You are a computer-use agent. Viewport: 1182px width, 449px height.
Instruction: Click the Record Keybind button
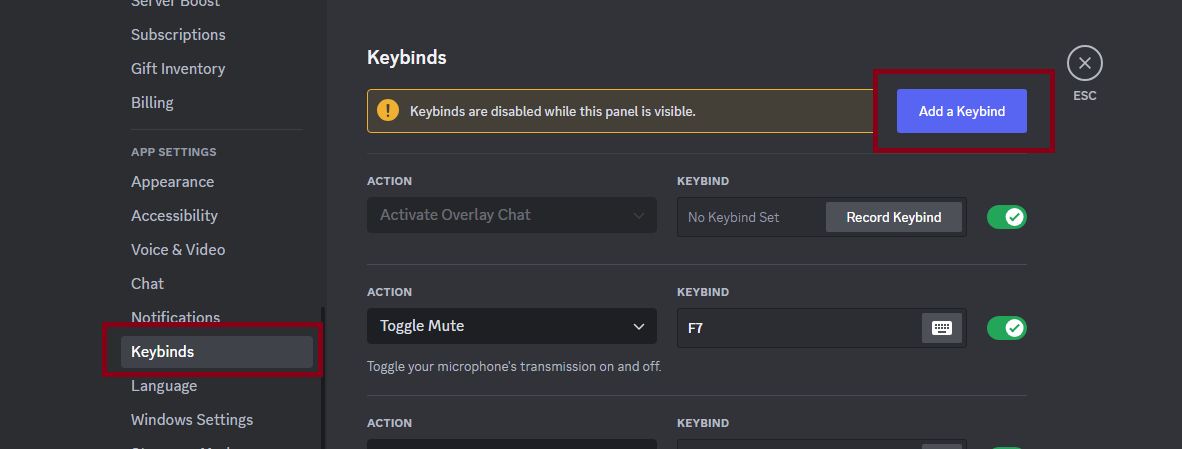[893, 217]
